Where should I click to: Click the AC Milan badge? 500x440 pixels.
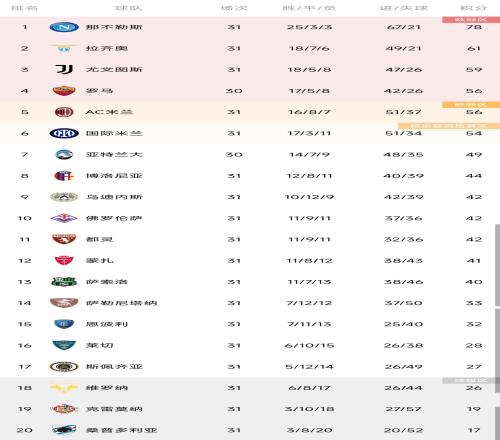64,112
